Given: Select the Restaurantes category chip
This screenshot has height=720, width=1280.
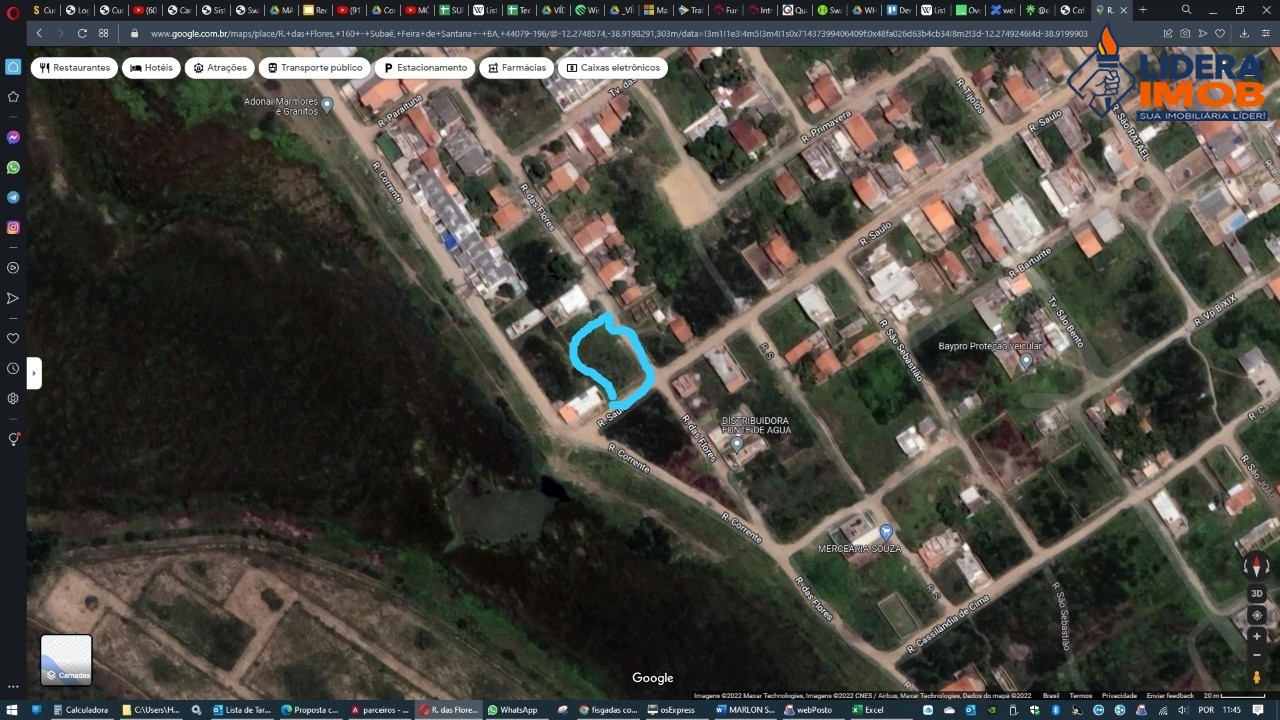Looking at the screenshot, I should pos(74,67).
